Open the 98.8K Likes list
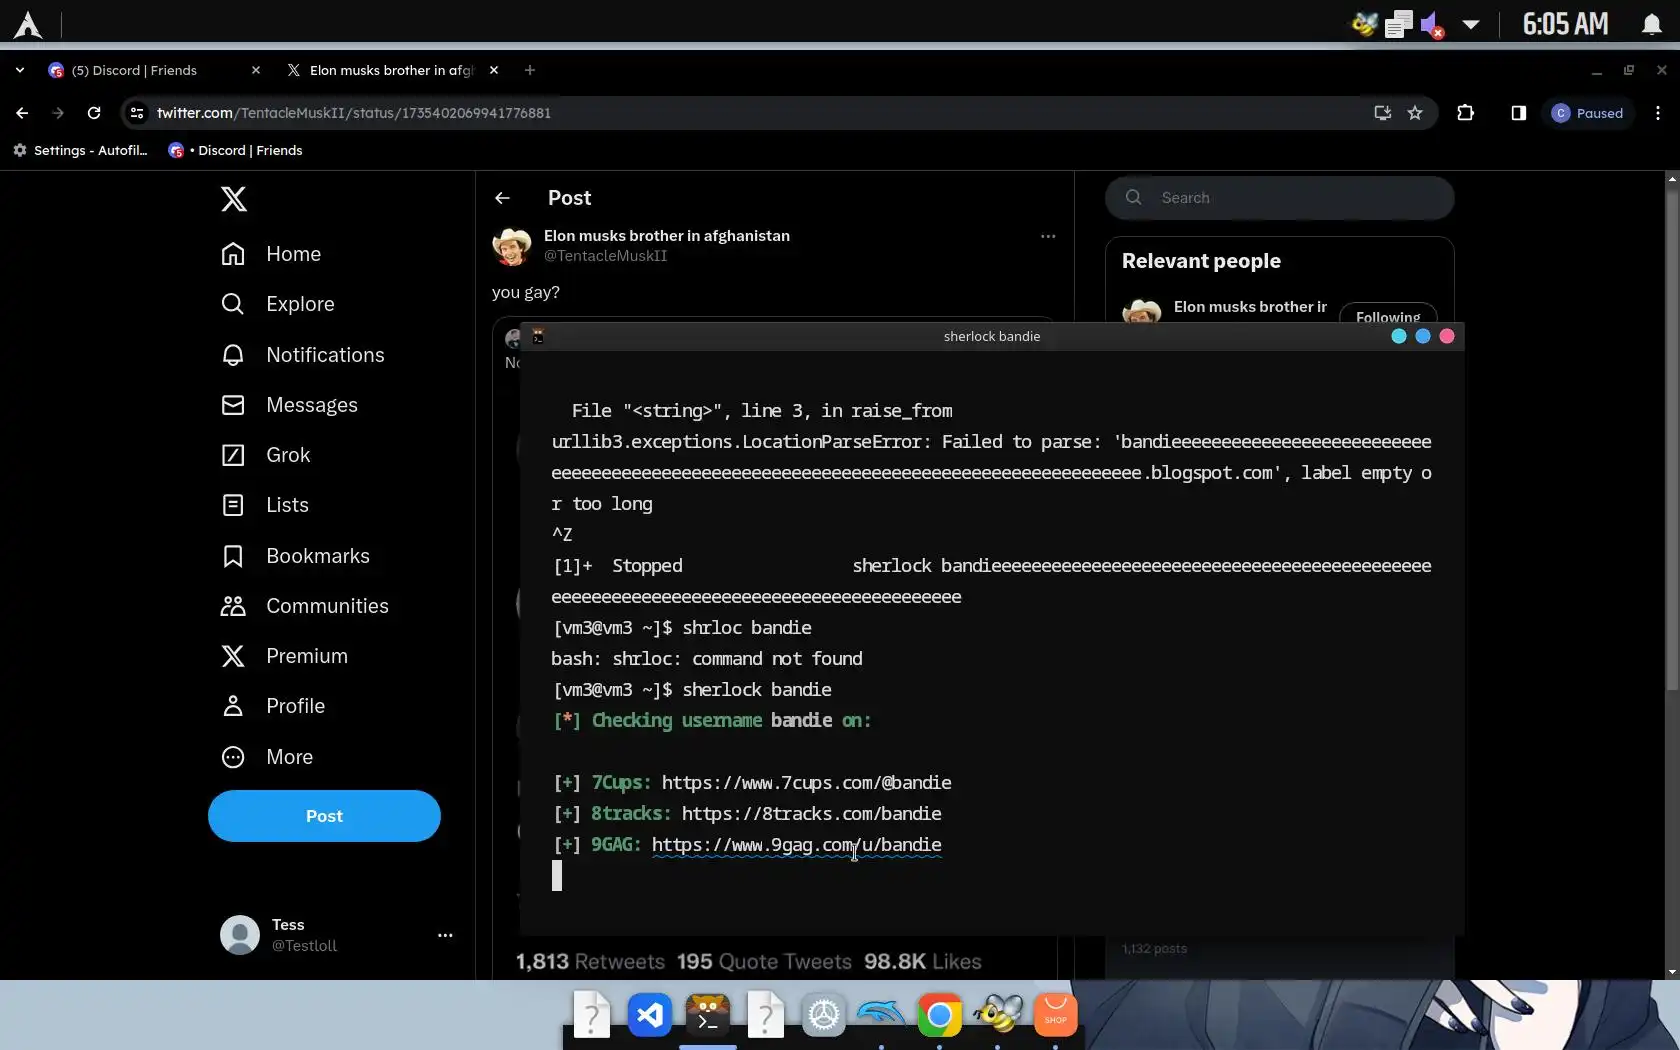This screenshot has height=1050, width=1680. pos(923,962)
